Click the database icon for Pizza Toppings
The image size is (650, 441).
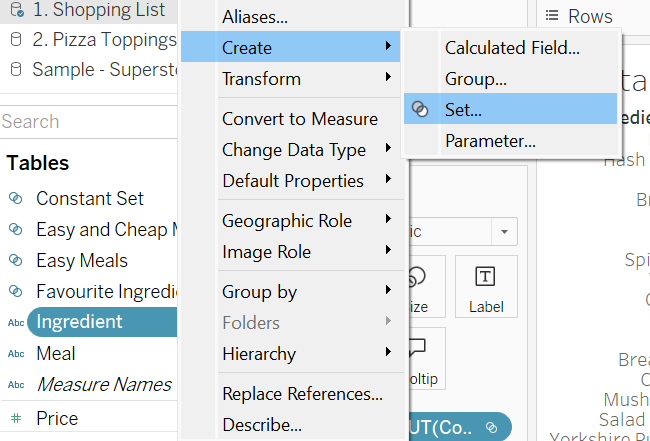click(15, 41)
